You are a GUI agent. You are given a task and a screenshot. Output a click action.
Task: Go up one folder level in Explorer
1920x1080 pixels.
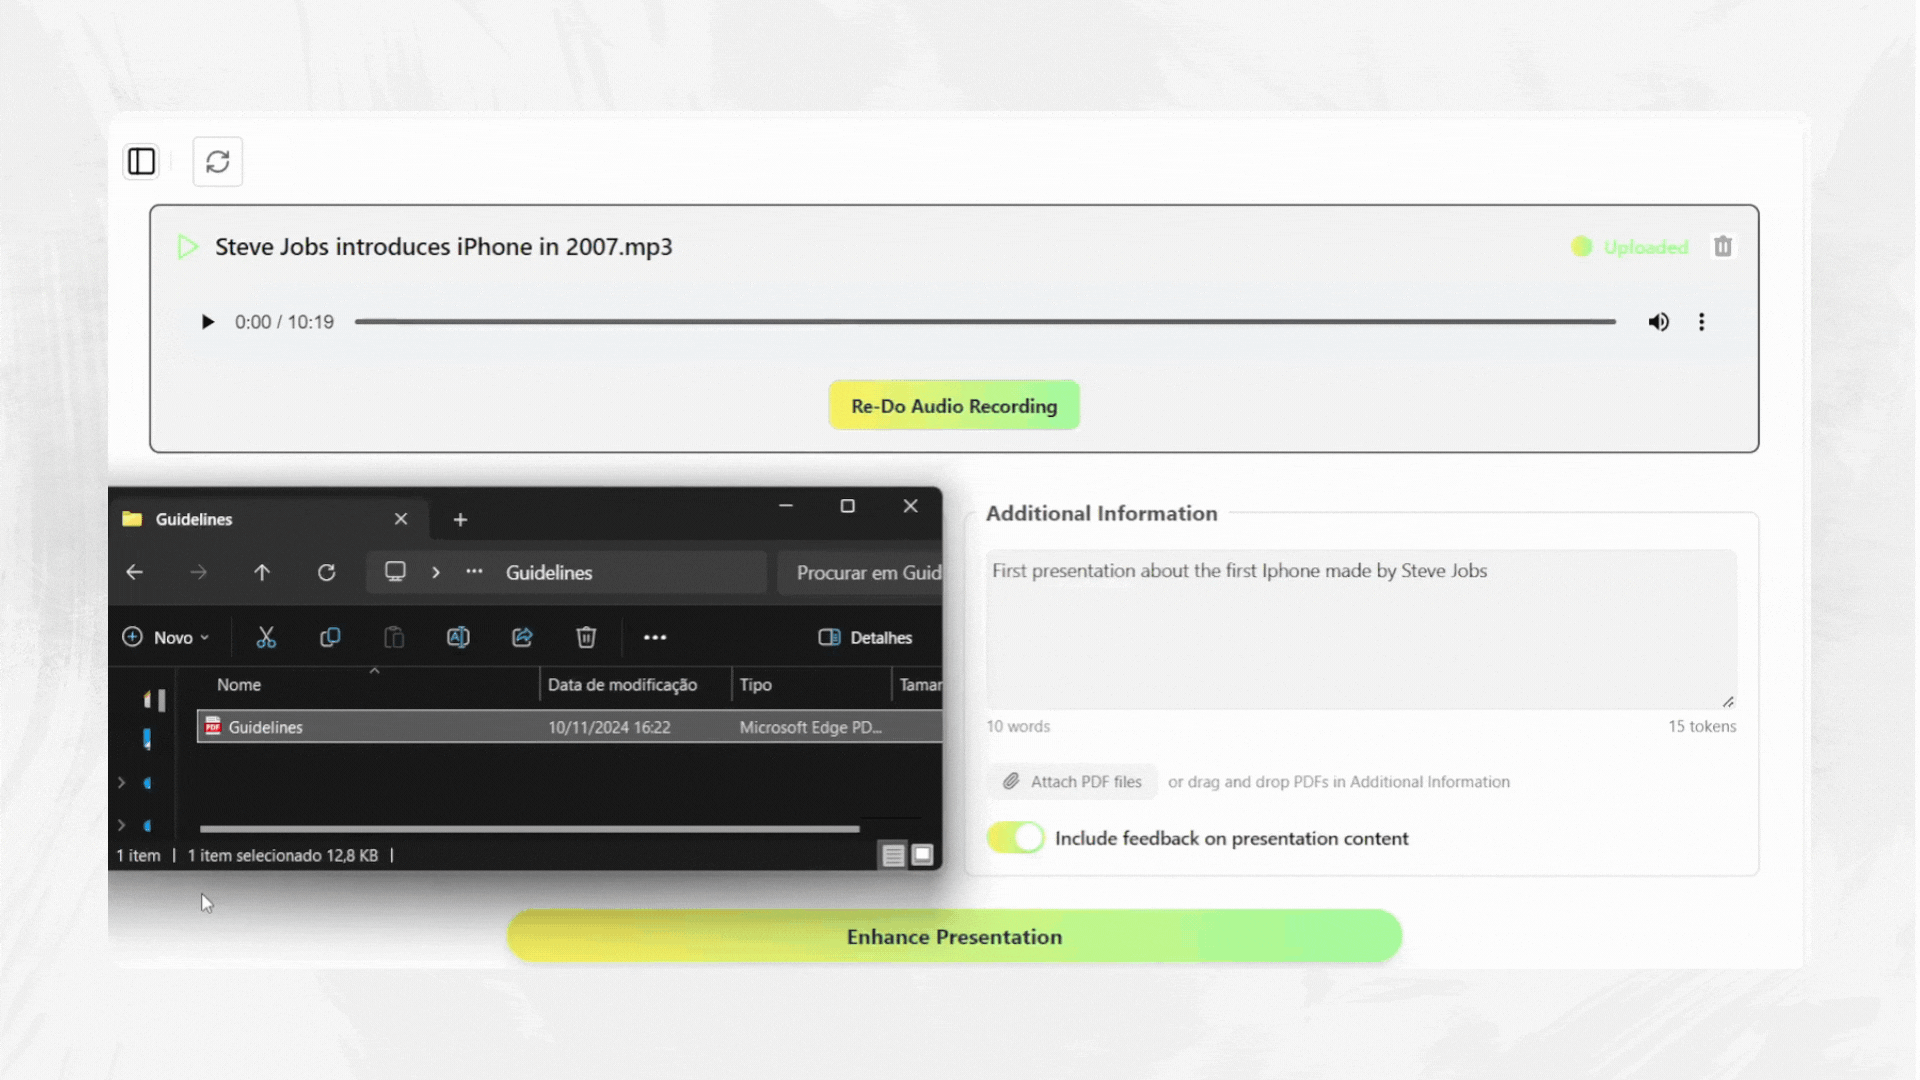pos(262,572)
